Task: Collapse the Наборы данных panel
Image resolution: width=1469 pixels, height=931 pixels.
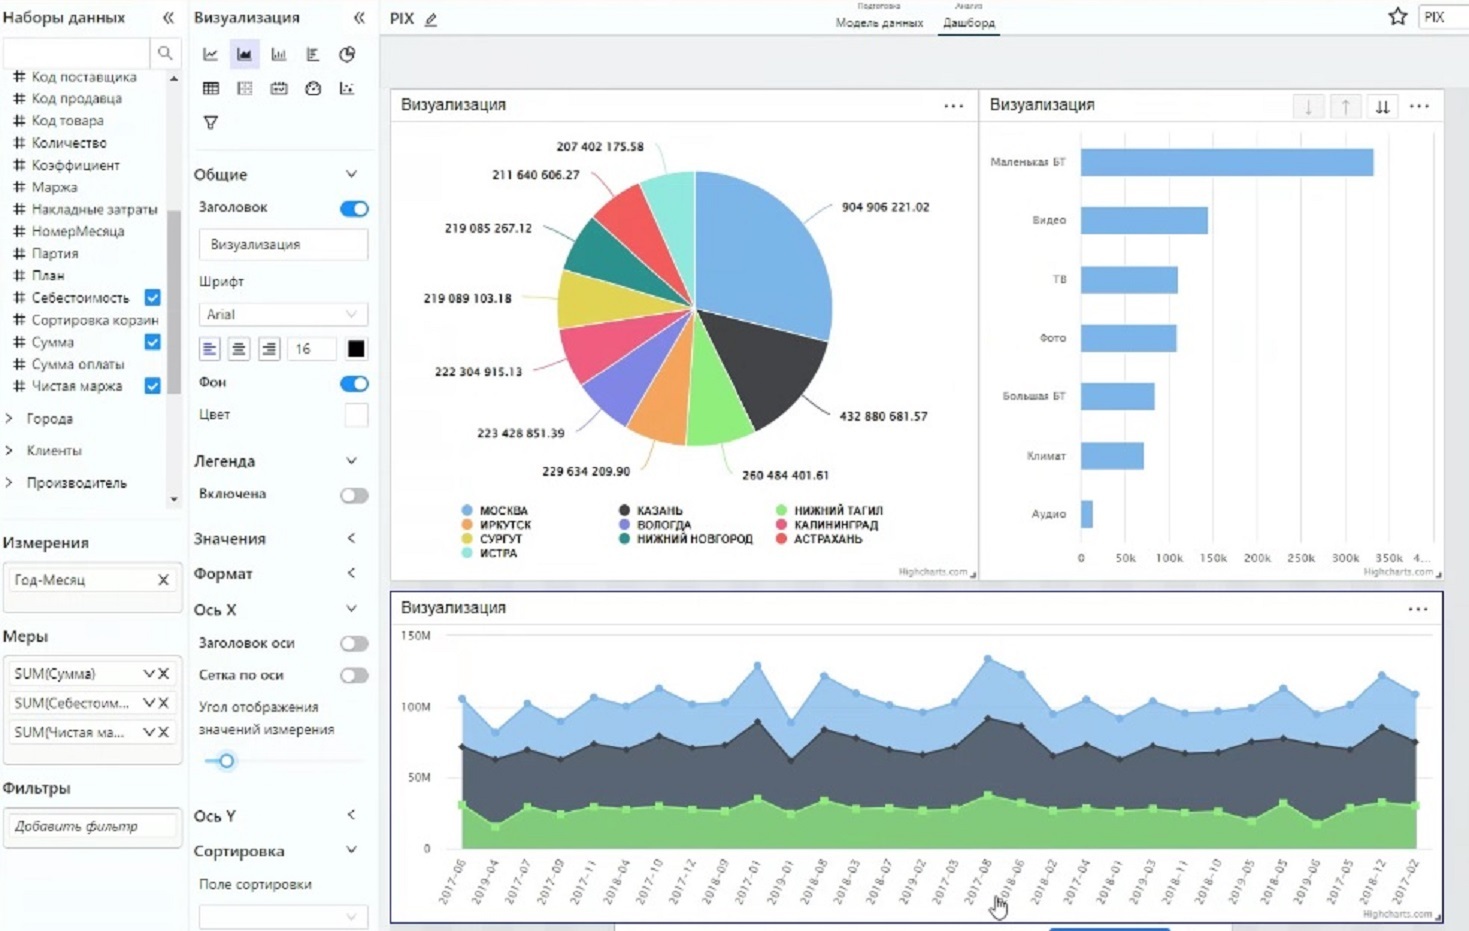Action: click(168, 17)
